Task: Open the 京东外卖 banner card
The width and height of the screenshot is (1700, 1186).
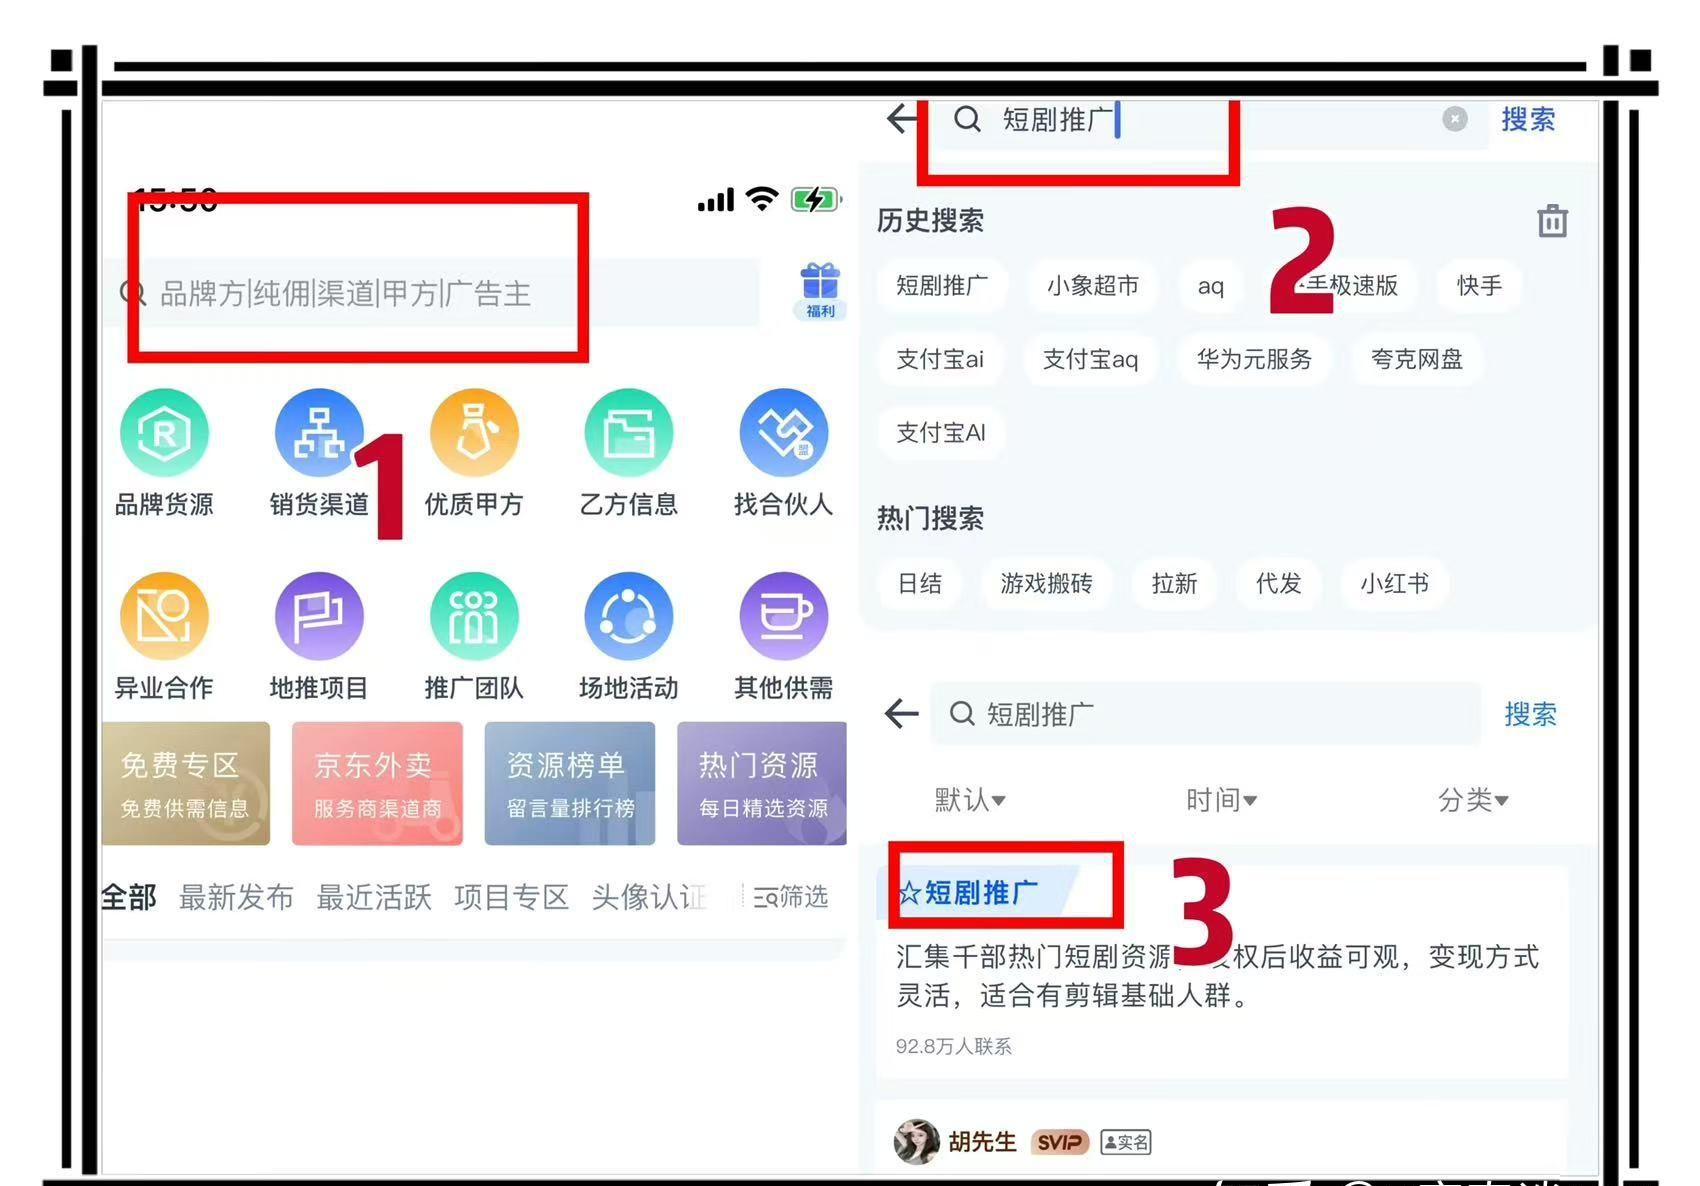Action: 377,784
